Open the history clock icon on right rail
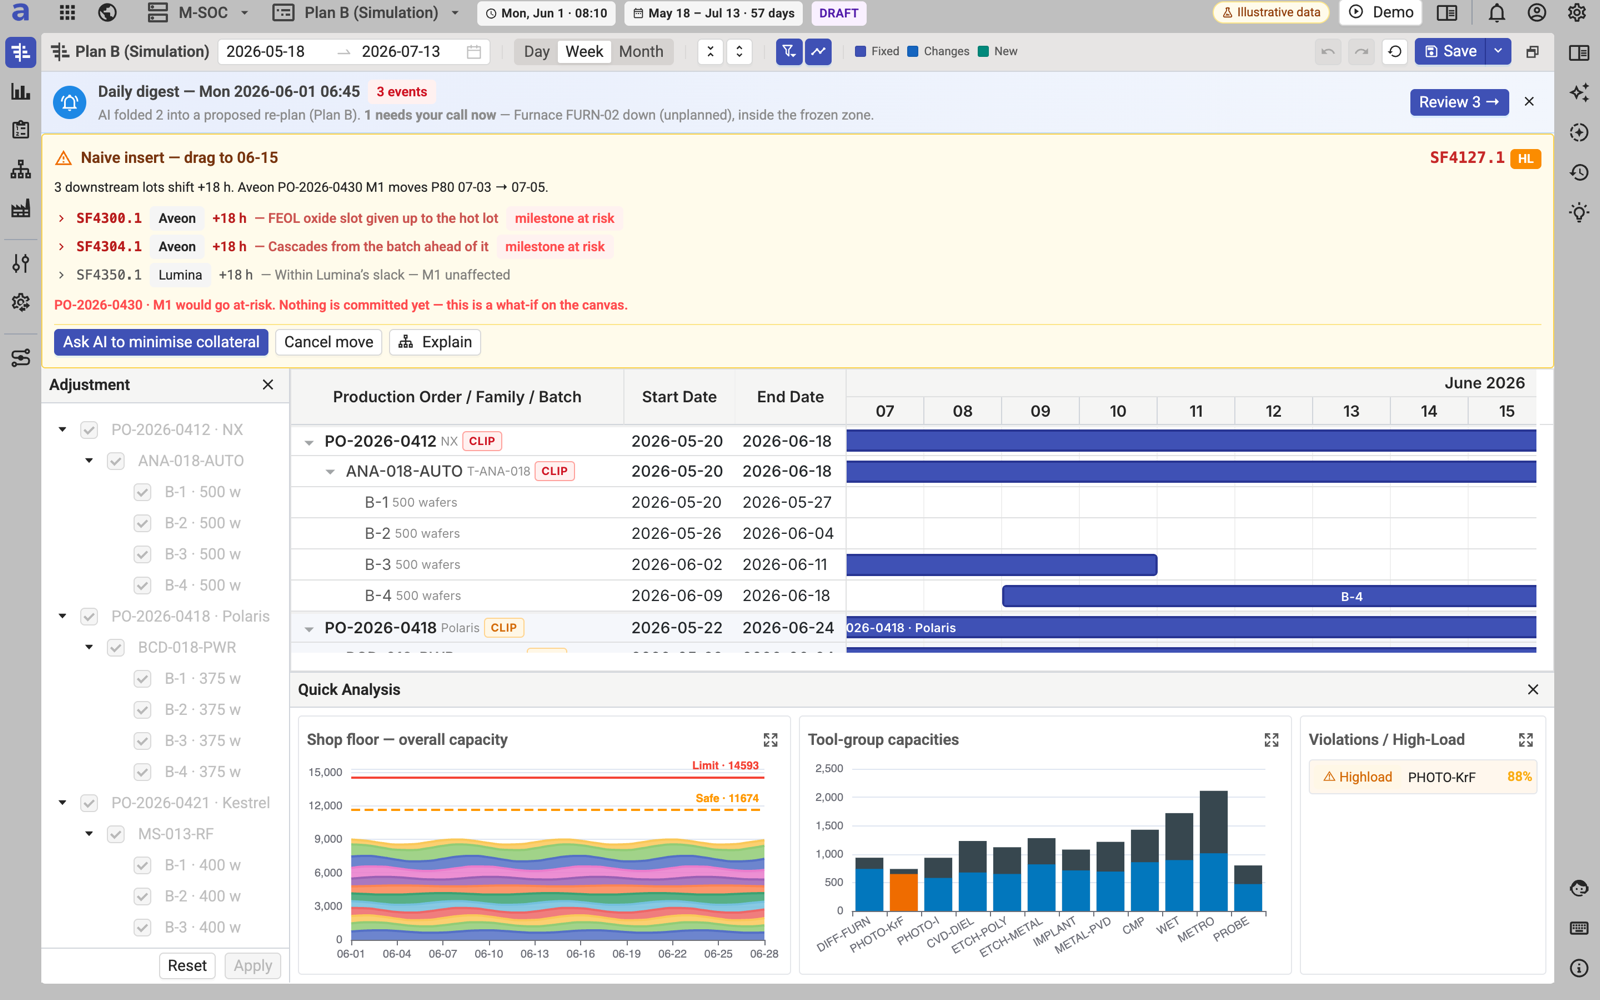 (1579, 172)
